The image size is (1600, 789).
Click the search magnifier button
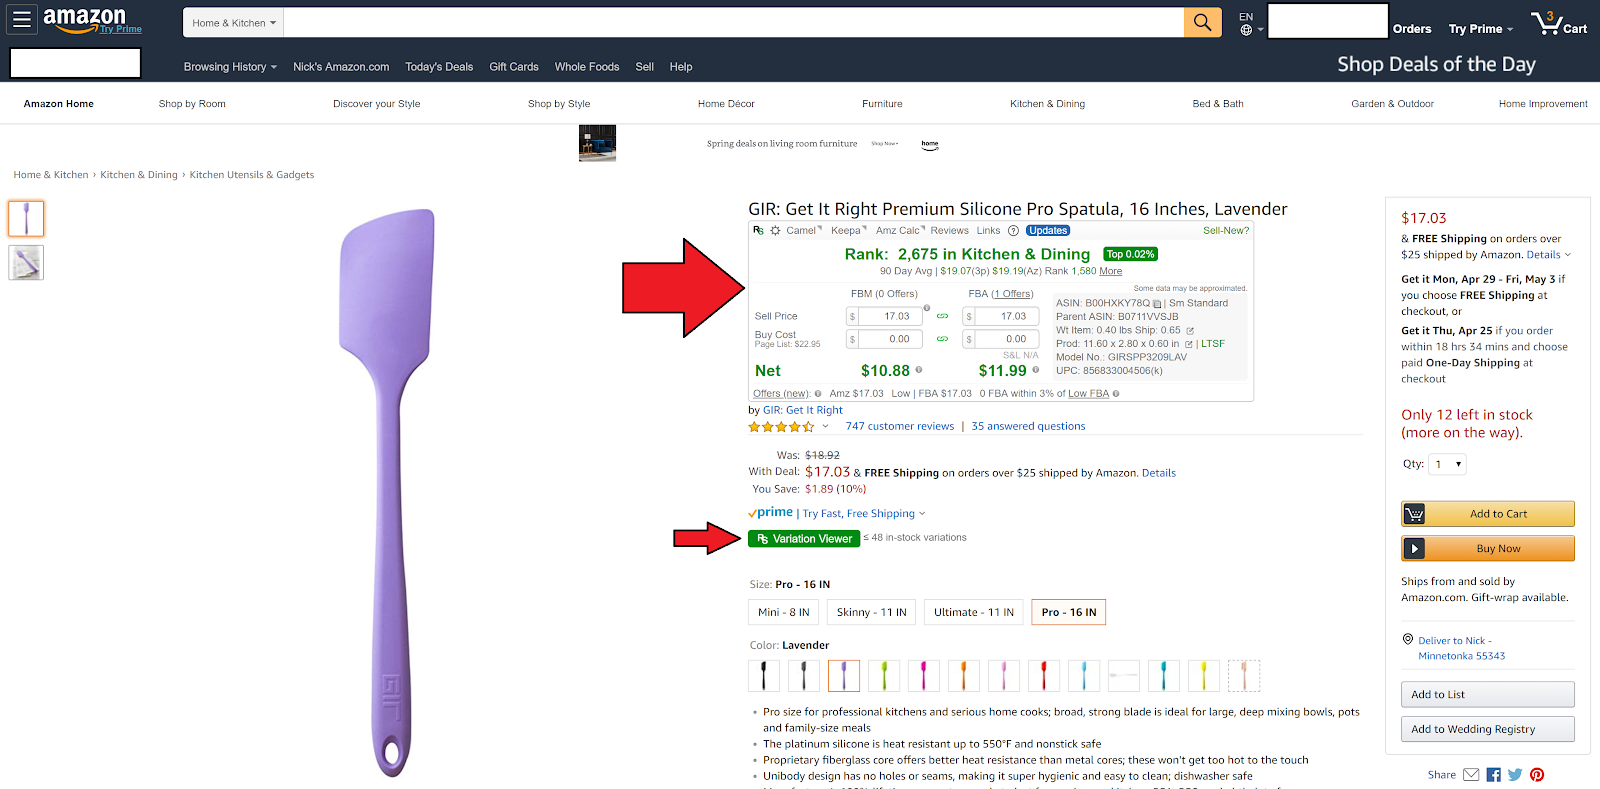pyautogui.click(x=1202, y=22)
